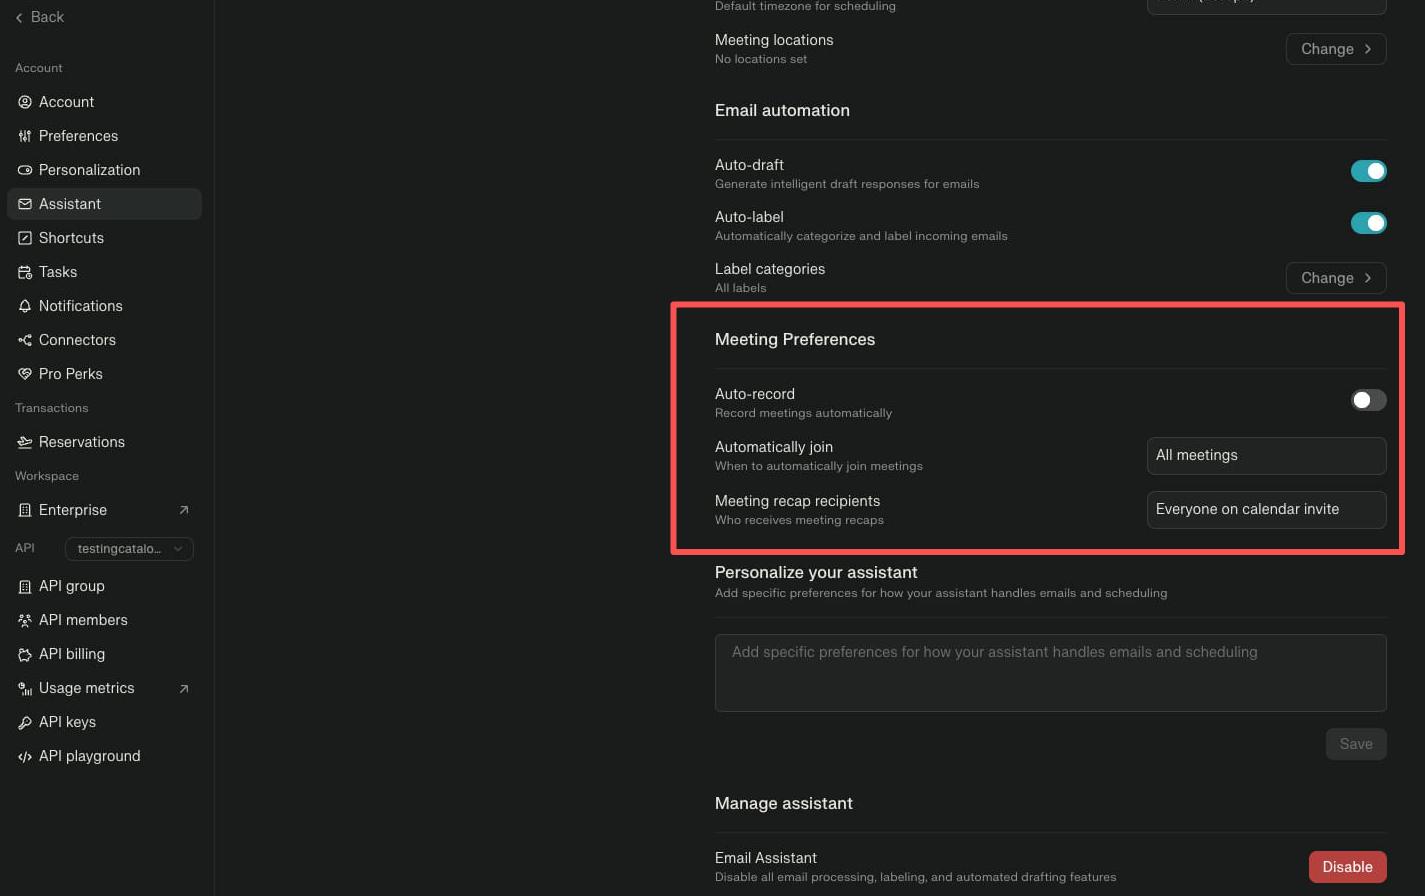Enable the Auto-record meetings toggle
Screen dimensions: 1425x896
1368,400
